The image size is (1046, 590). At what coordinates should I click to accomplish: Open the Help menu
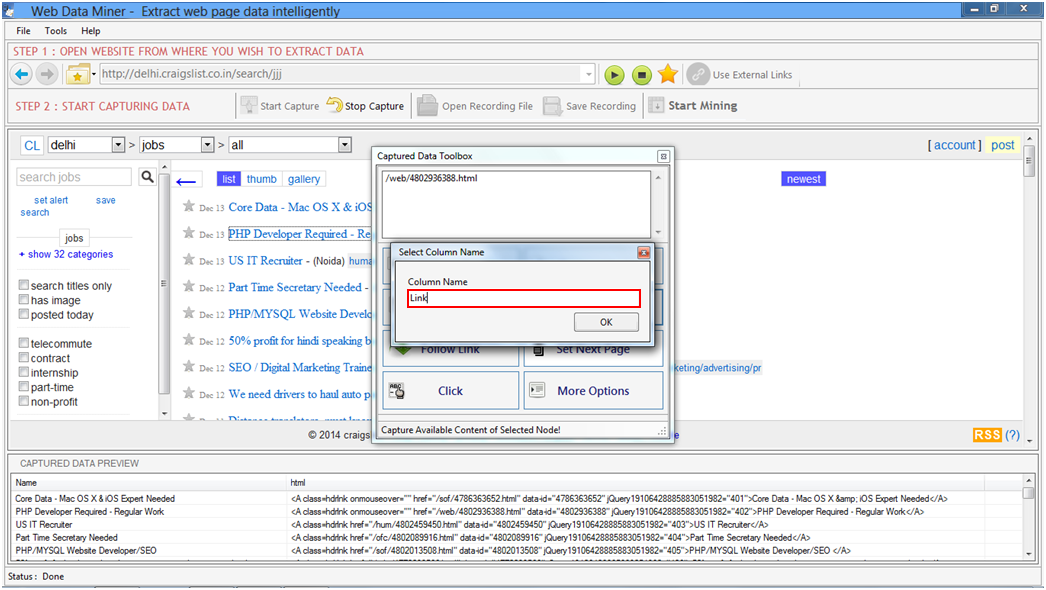tap(91, 31)
